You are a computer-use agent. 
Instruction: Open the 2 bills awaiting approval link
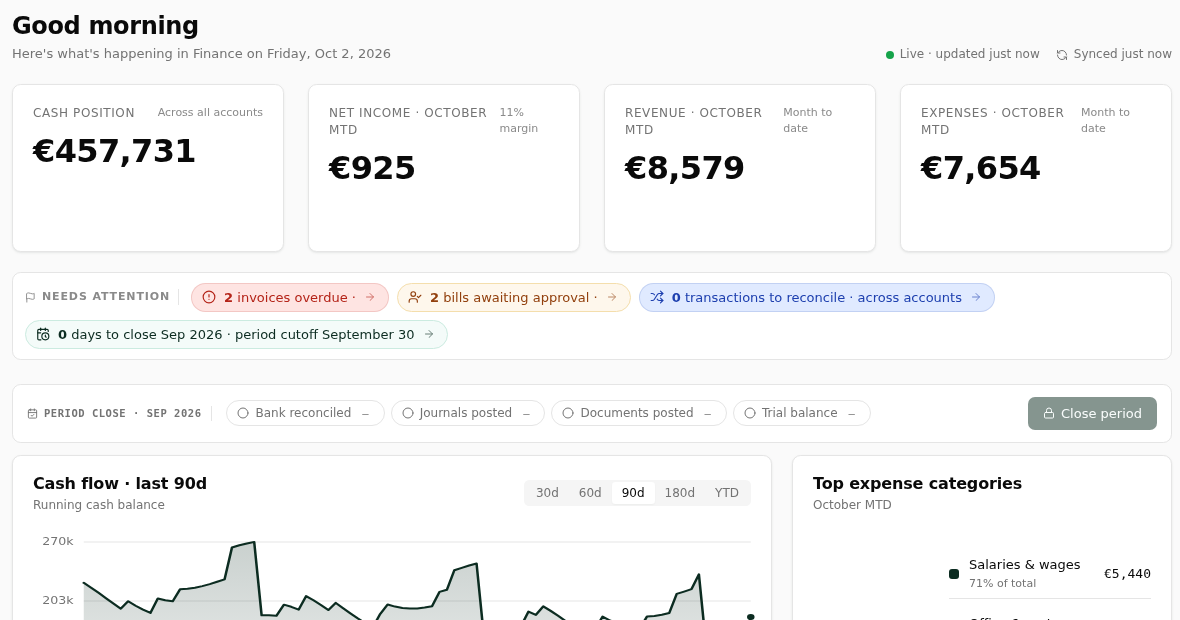click(x=514, y=297)
